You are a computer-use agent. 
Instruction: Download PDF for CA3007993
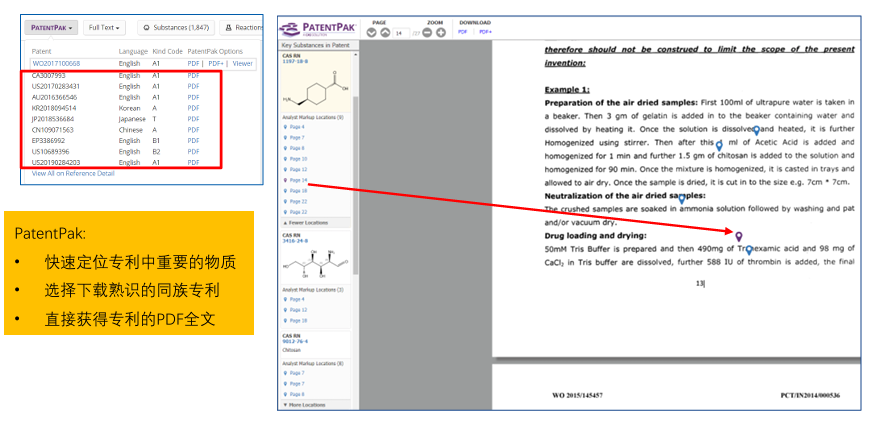click(193, 75)
